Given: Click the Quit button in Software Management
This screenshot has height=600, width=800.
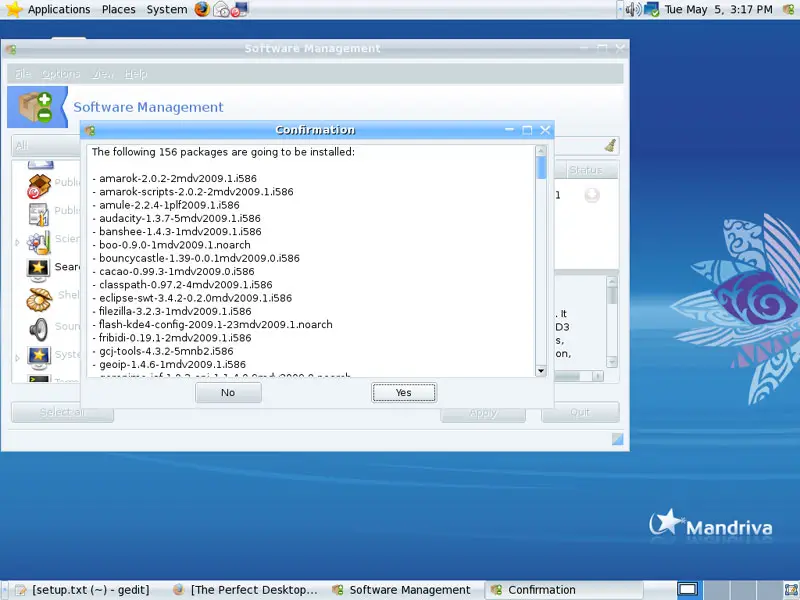Looking at the screenshot, I should tap(580, 412).
